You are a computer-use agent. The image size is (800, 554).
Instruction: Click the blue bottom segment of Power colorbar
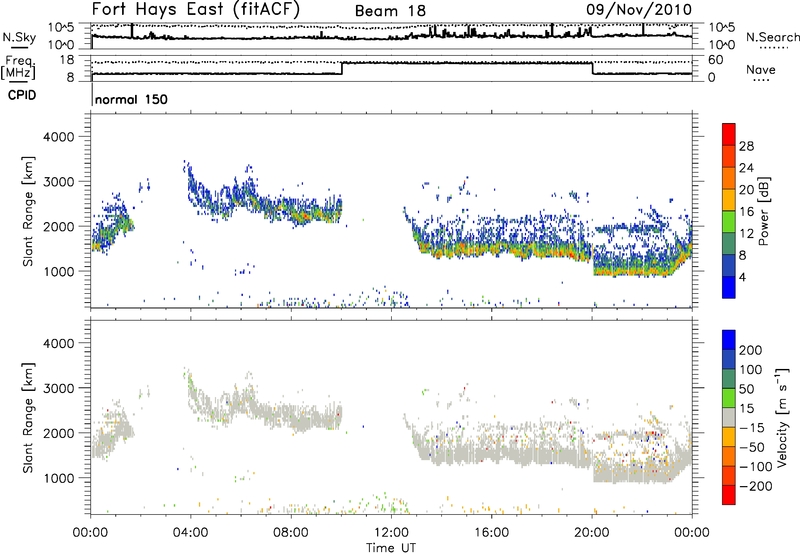pyautogui.click(x=729, y=287)
